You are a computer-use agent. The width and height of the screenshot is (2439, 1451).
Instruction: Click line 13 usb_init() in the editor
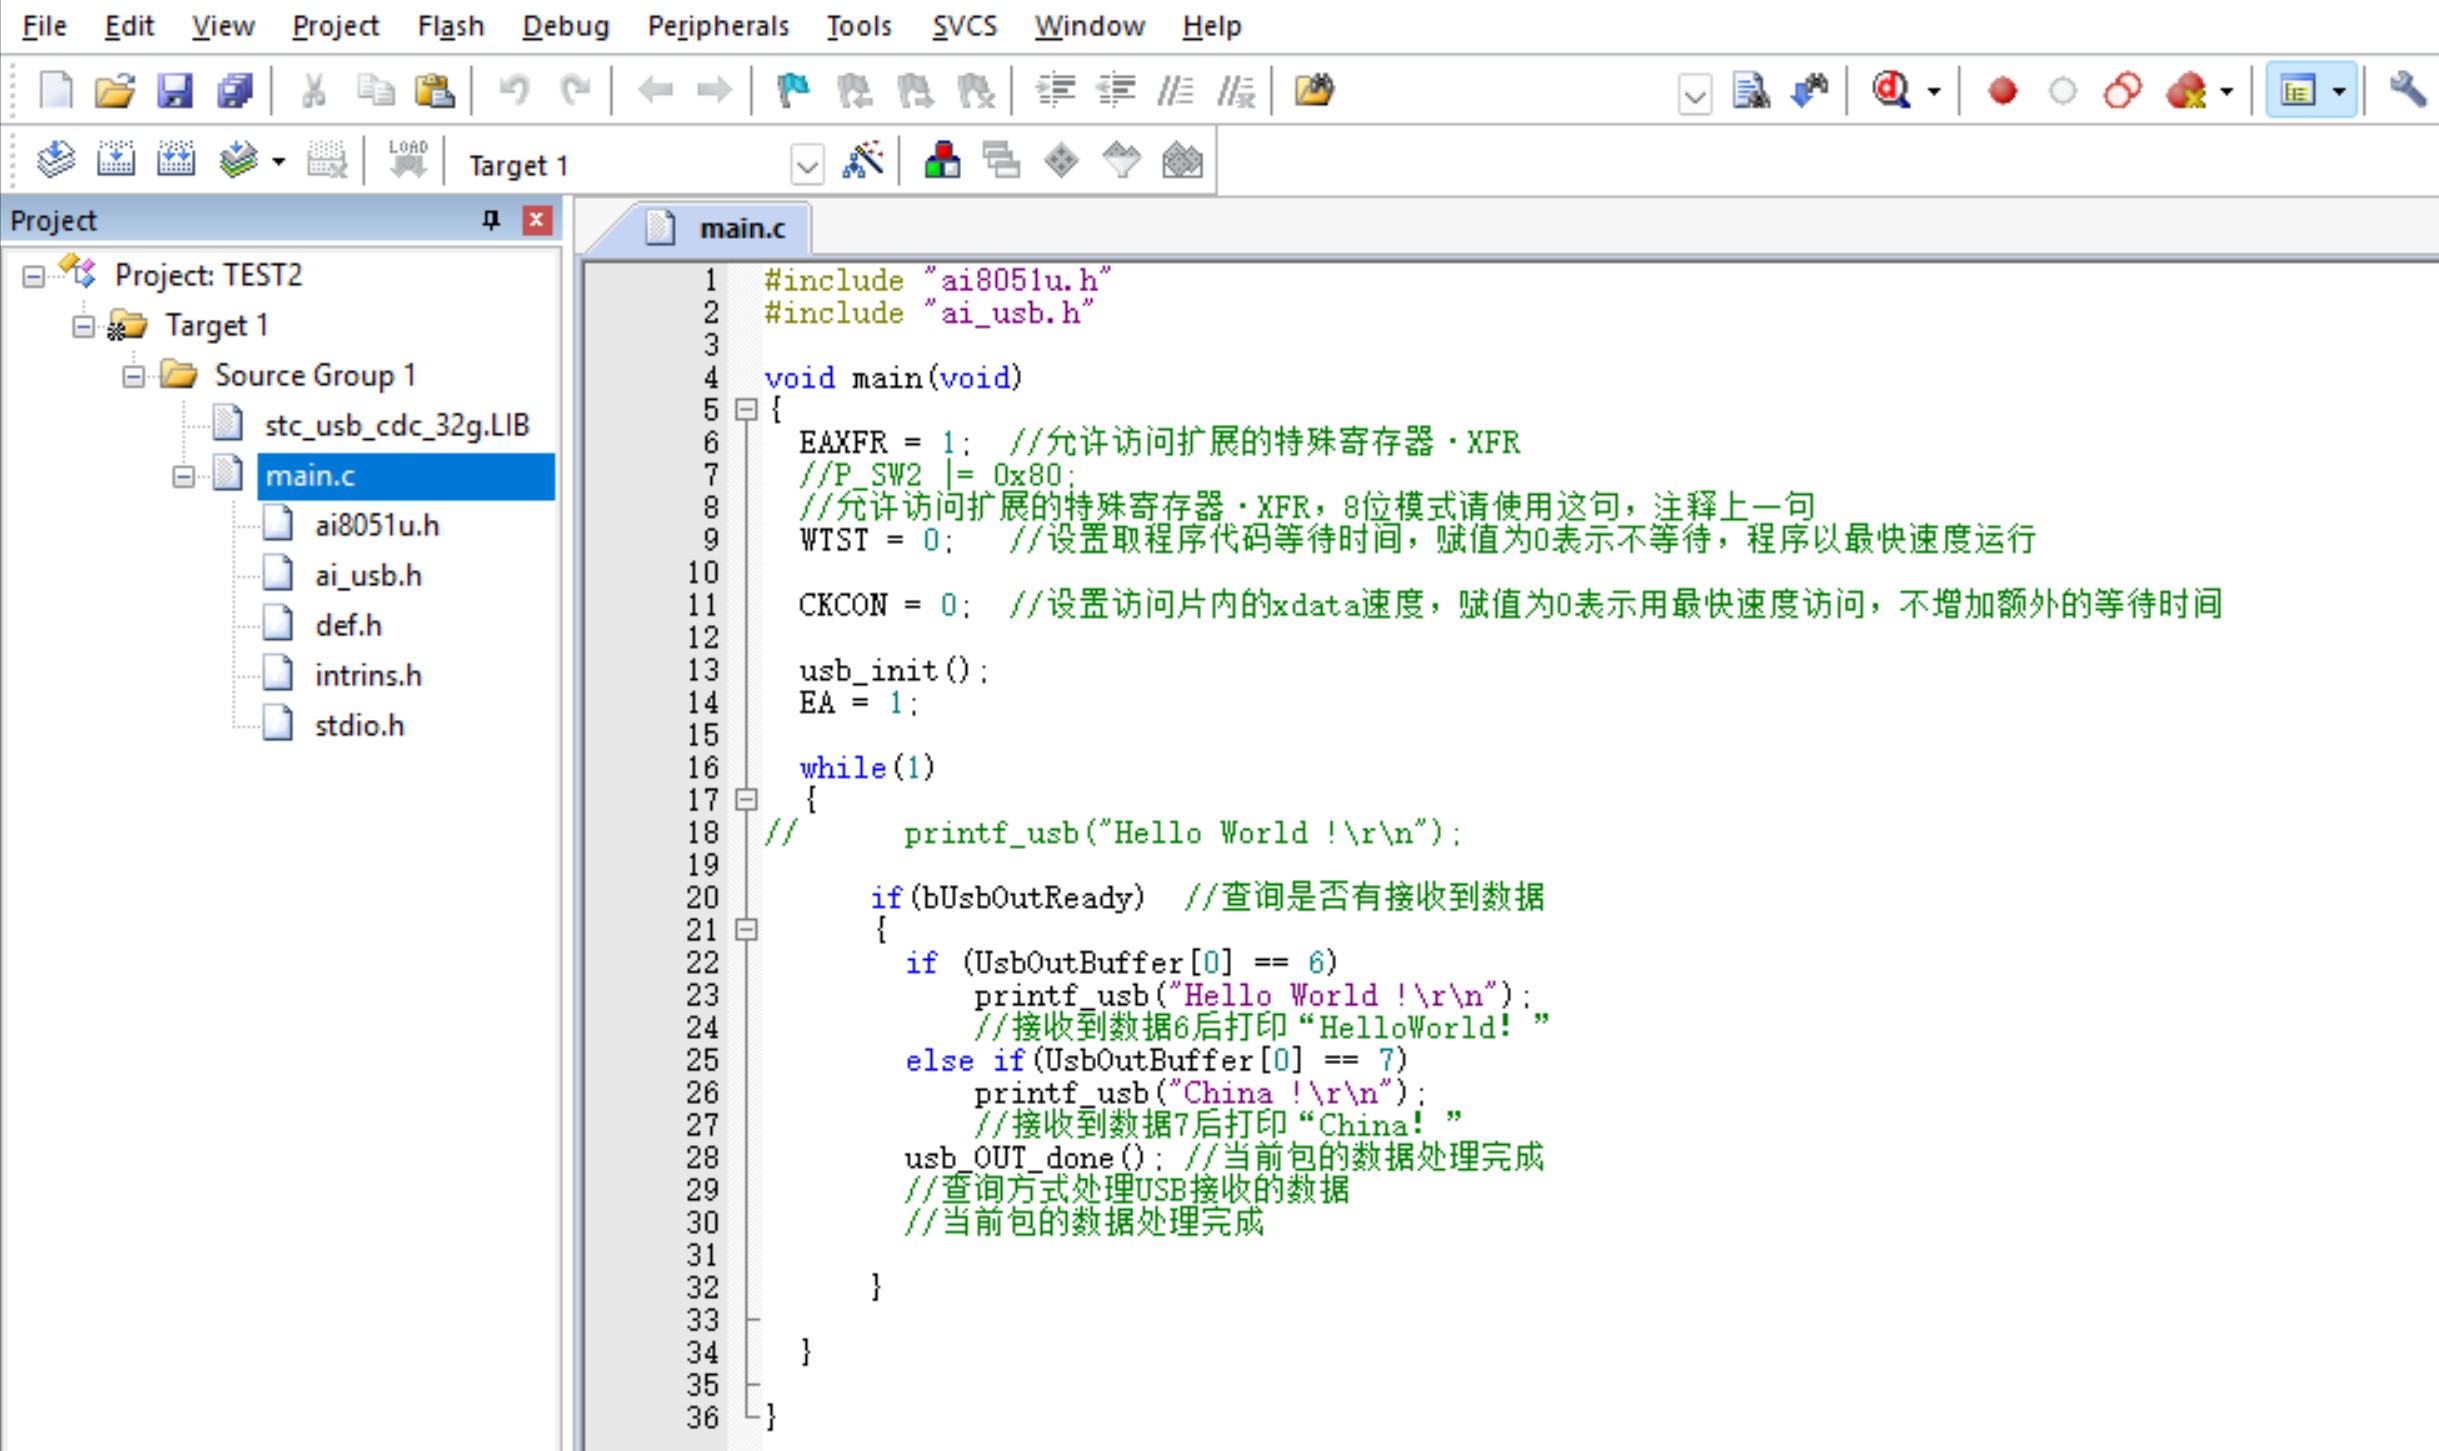[892, 670]
